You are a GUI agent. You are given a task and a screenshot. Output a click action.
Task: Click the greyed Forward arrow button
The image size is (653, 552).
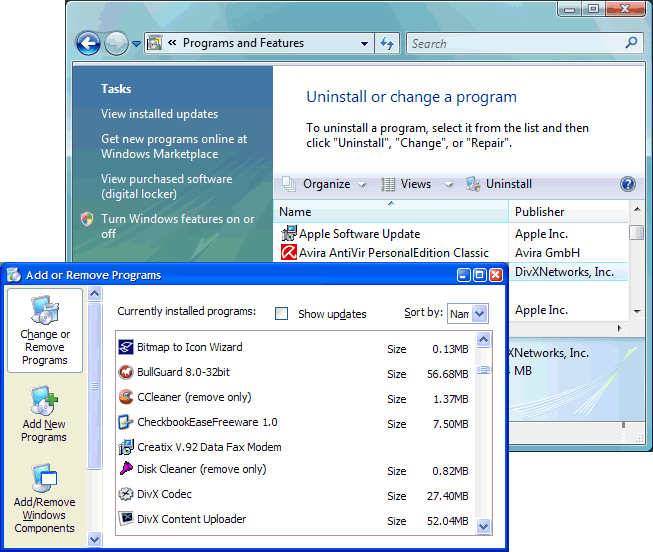(x=116, y=43)
